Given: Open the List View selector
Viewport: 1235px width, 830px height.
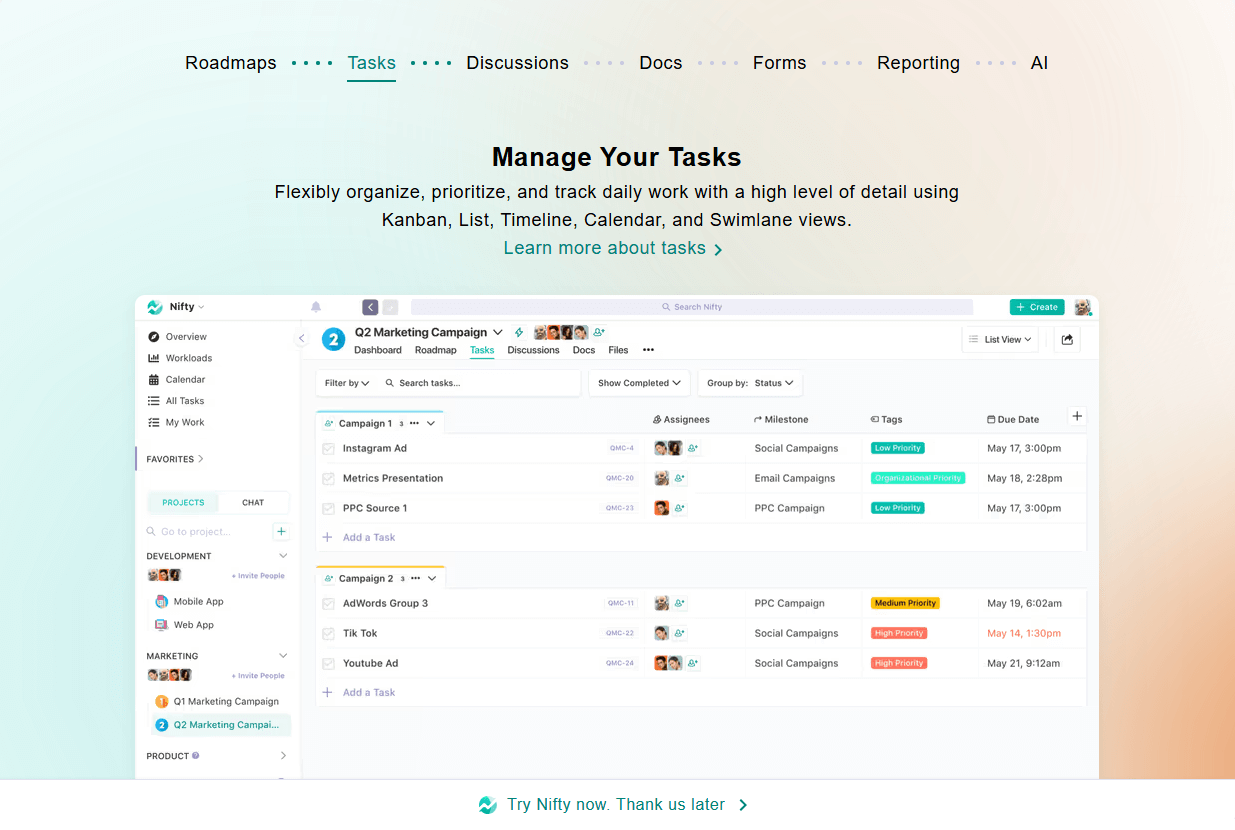Looking at the screenshot, I should click(x=999, y=339).
